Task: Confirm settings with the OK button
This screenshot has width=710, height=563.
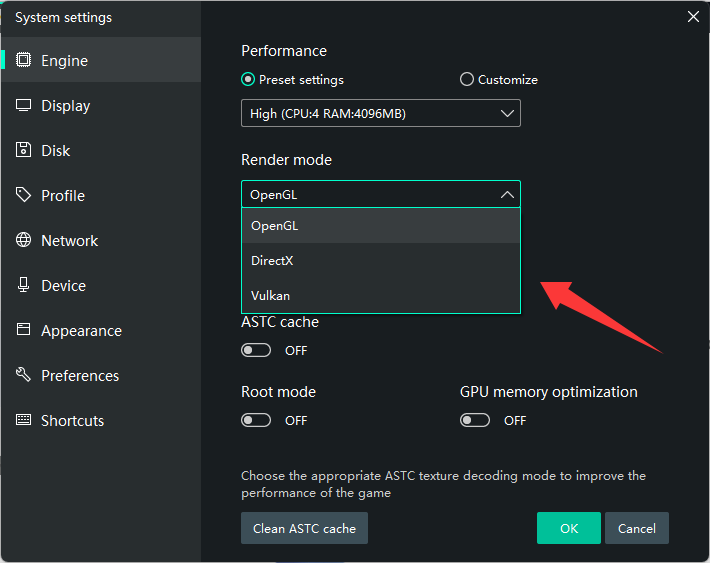Action: (568, 528)
